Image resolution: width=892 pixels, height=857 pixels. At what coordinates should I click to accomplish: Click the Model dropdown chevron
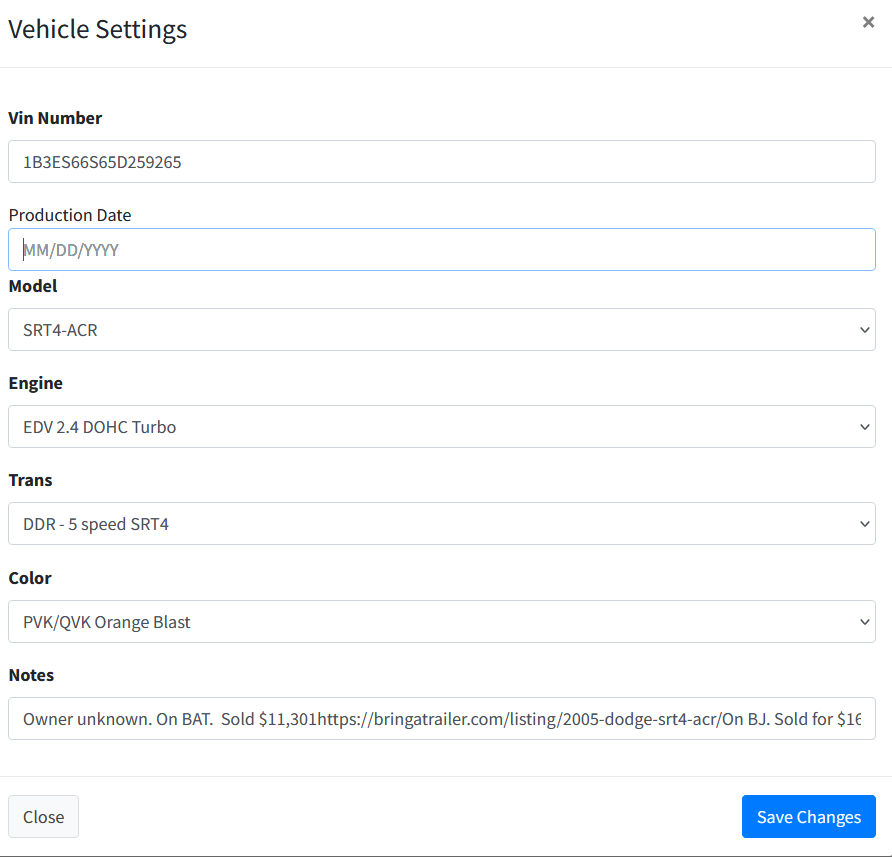coord(864,329)
